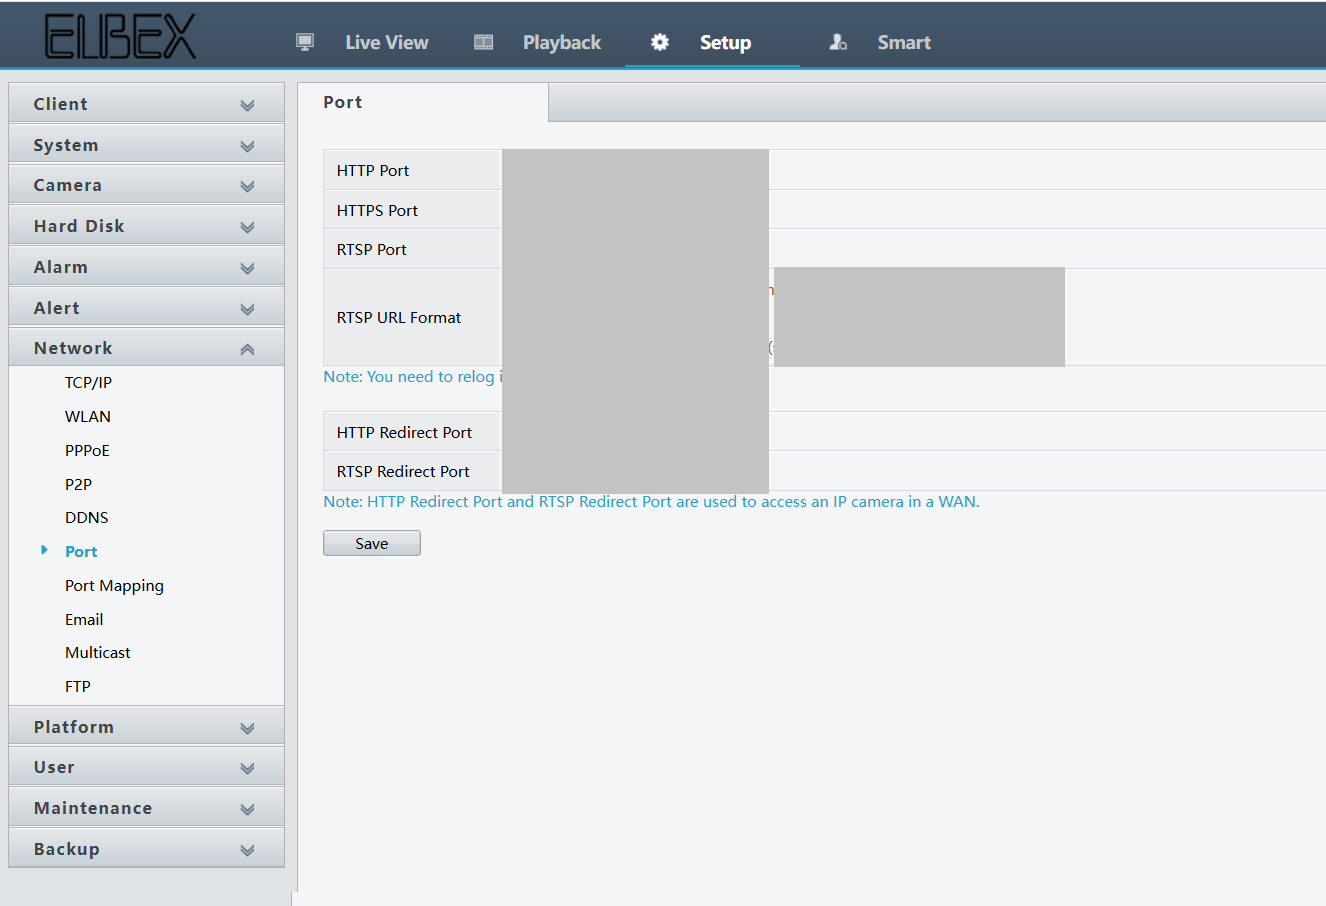The image size is (1326, 906).
Task: Open the WLAN settings
Action: tap(87, 416)
